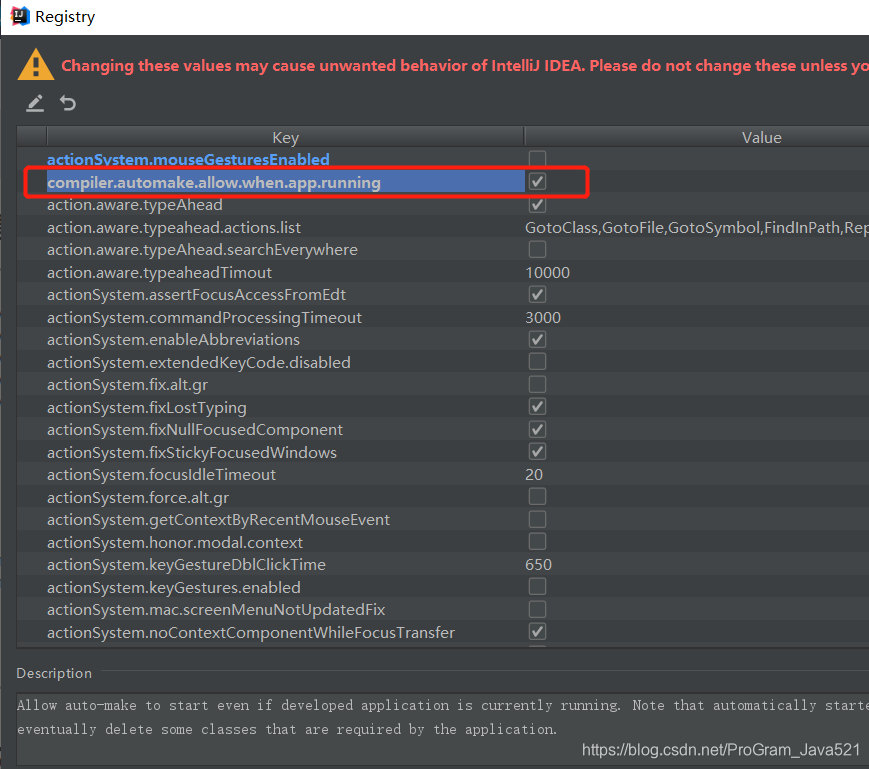Select actionSystem.keyGestureDblClickTime key
This screenshot has height=769, width=869.
coord(186,565)
